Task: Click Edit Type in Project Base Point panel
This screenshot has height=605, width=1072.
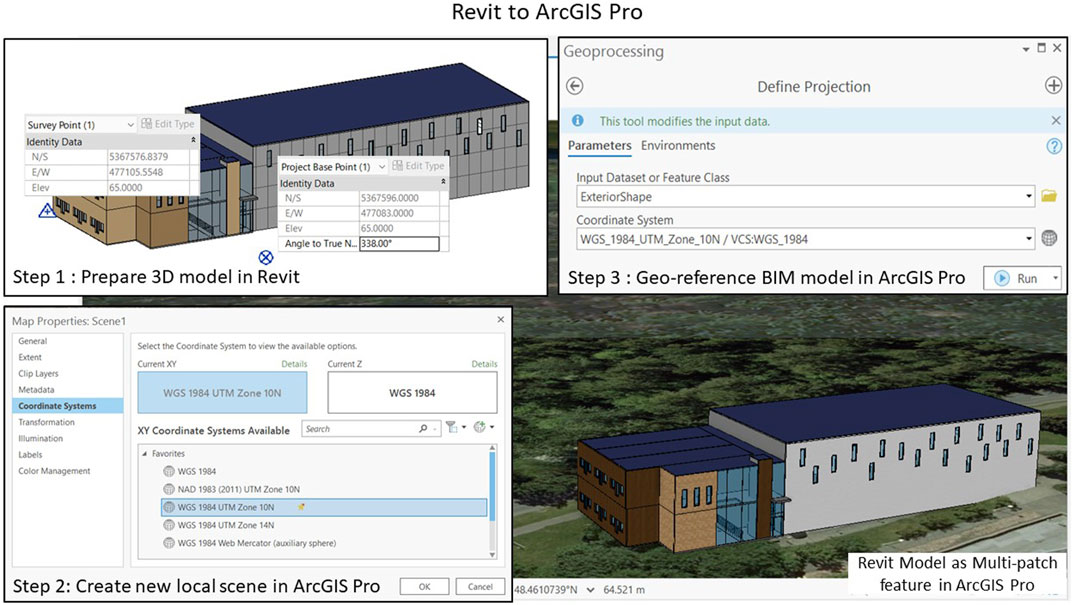Action: (418, 165)
